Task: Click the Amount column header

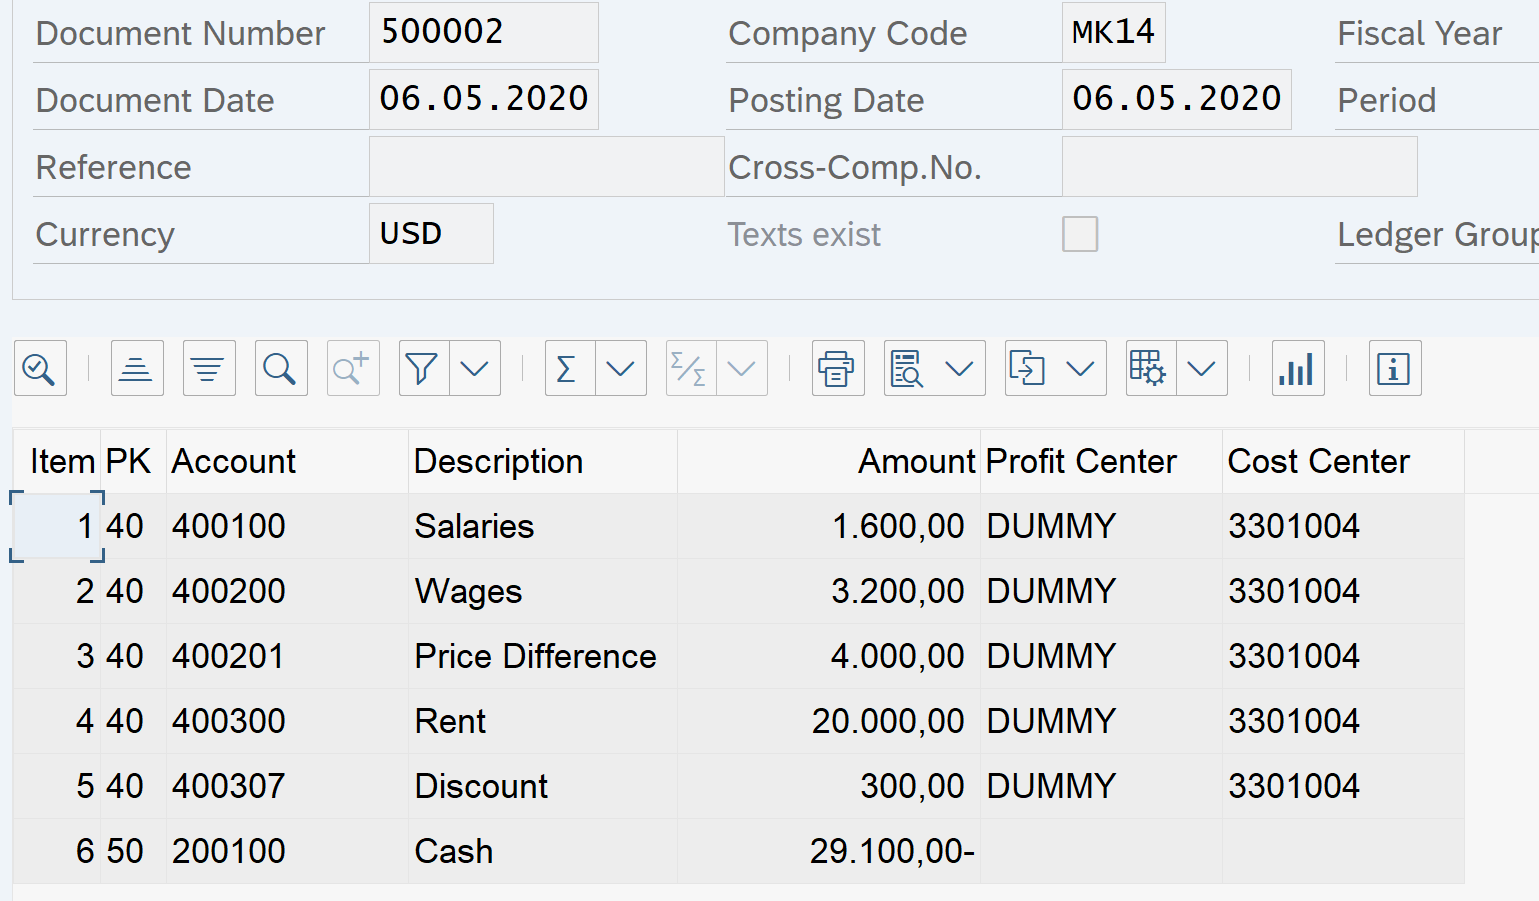Action: pyautogui.click(x=915, y=461)
